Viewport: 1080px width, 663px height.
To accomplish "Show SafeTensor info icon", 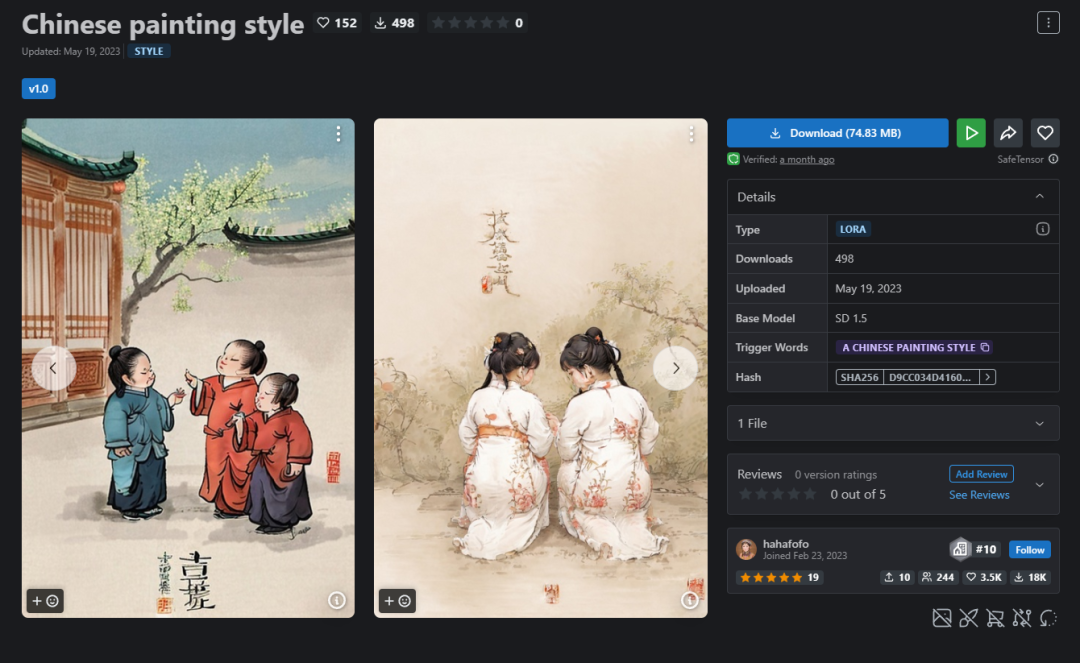I will click(1053, 159).
